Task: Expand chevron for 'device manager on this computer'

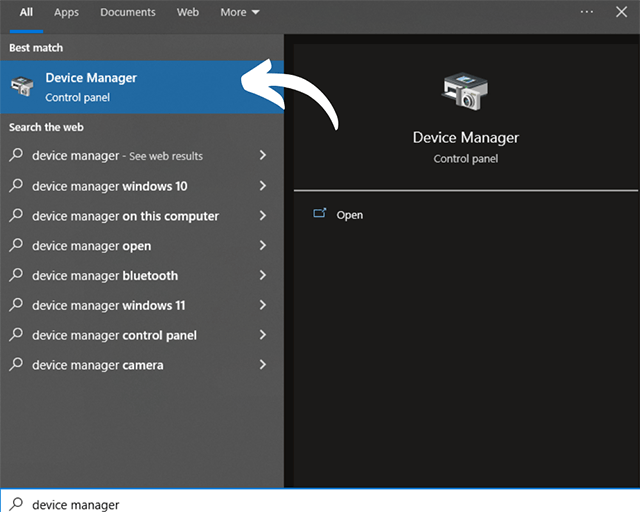Action: 263,216
